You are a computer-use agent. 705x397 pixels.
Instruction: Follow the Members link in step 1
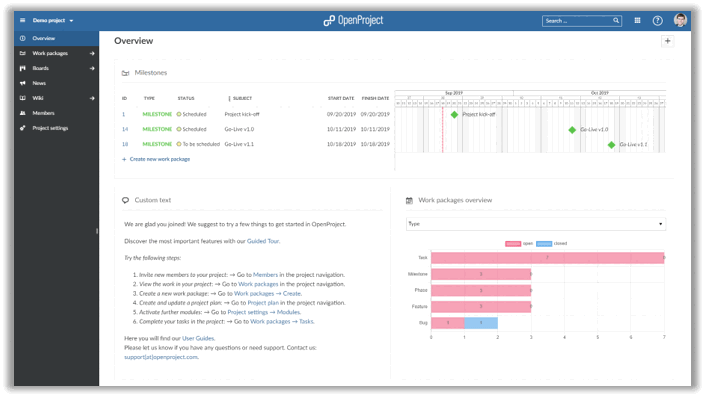point(265,275)
